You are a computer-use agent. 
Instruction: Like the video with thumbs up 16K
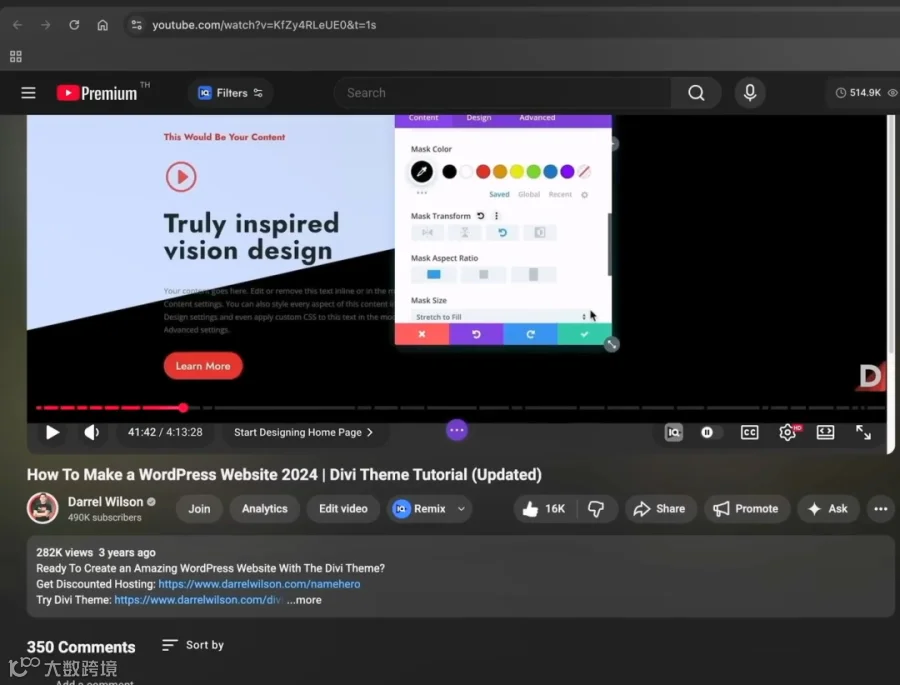coord(544,509)
